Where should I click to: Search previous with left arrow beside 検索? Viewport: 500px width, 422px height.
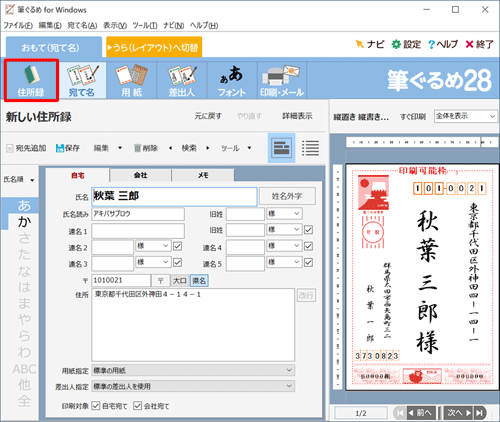click(x=171, y=148)
